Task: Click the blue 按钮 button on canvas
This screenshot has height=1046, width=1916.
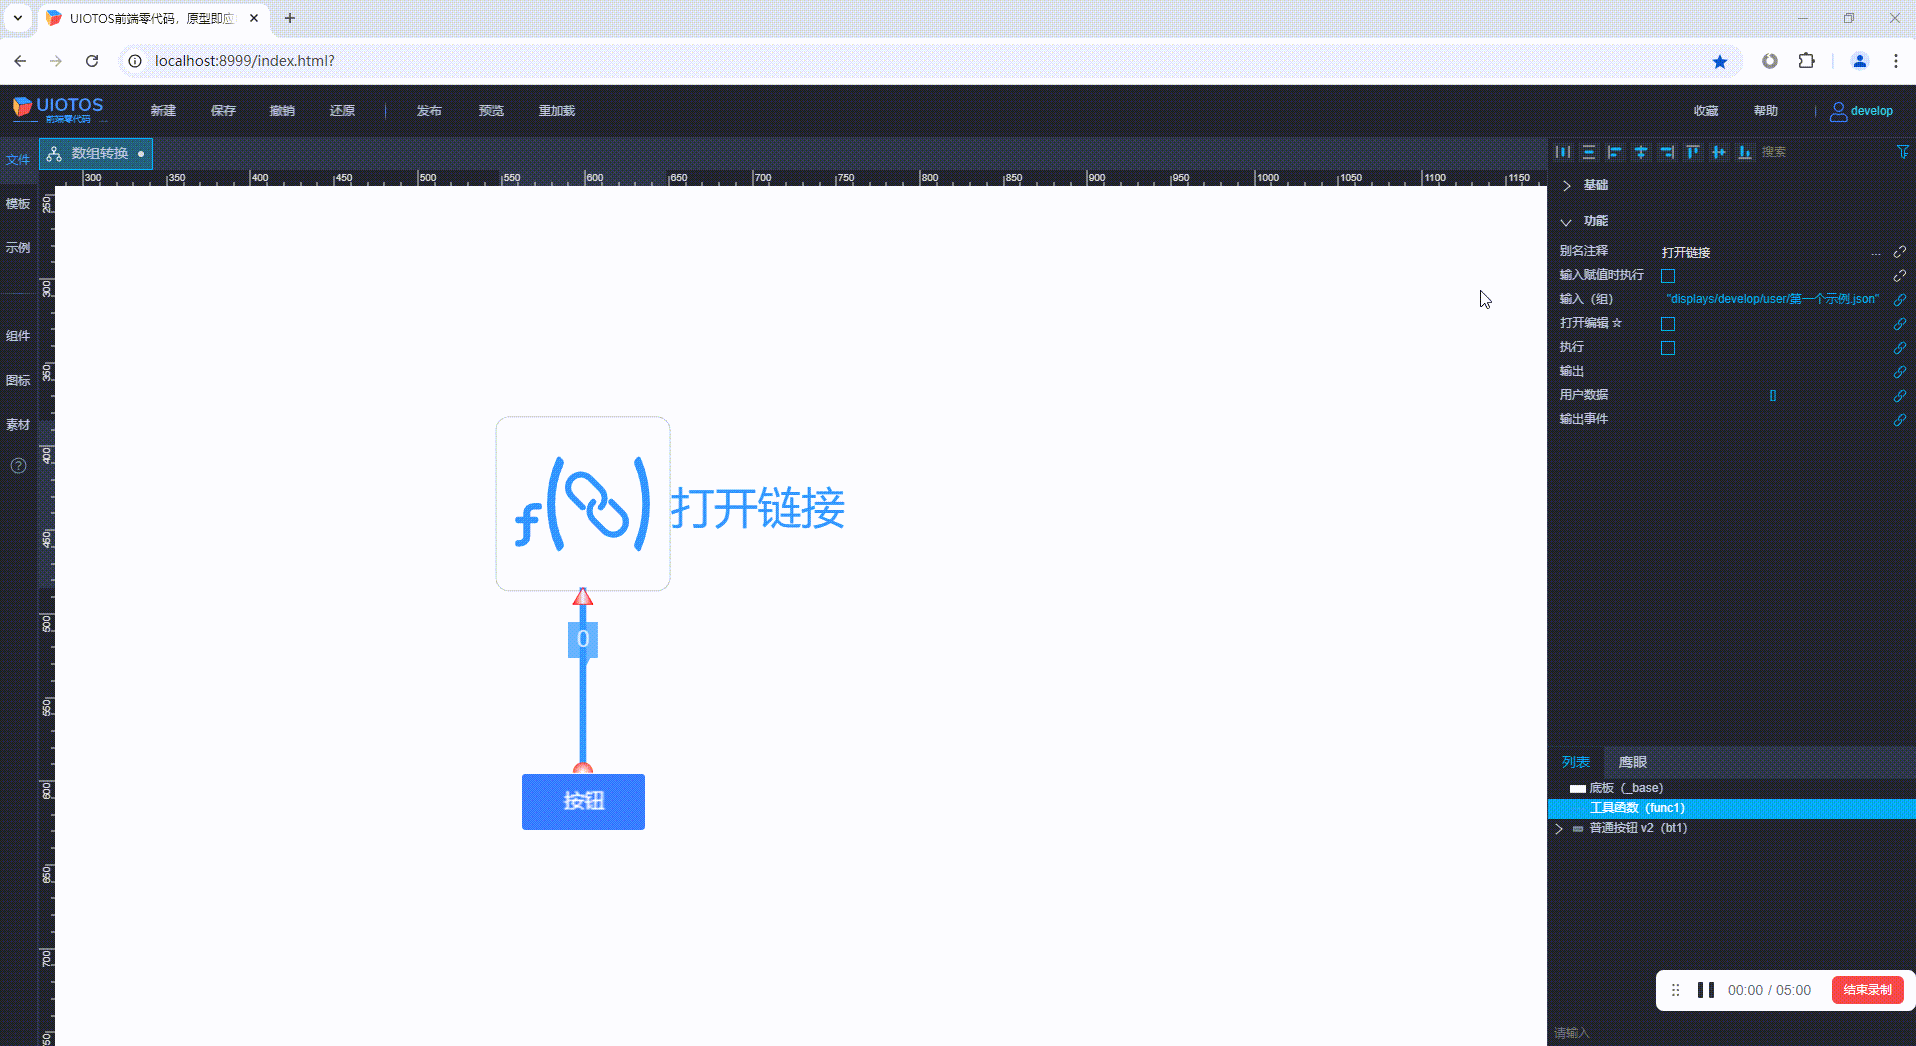Action: [583, 802]
